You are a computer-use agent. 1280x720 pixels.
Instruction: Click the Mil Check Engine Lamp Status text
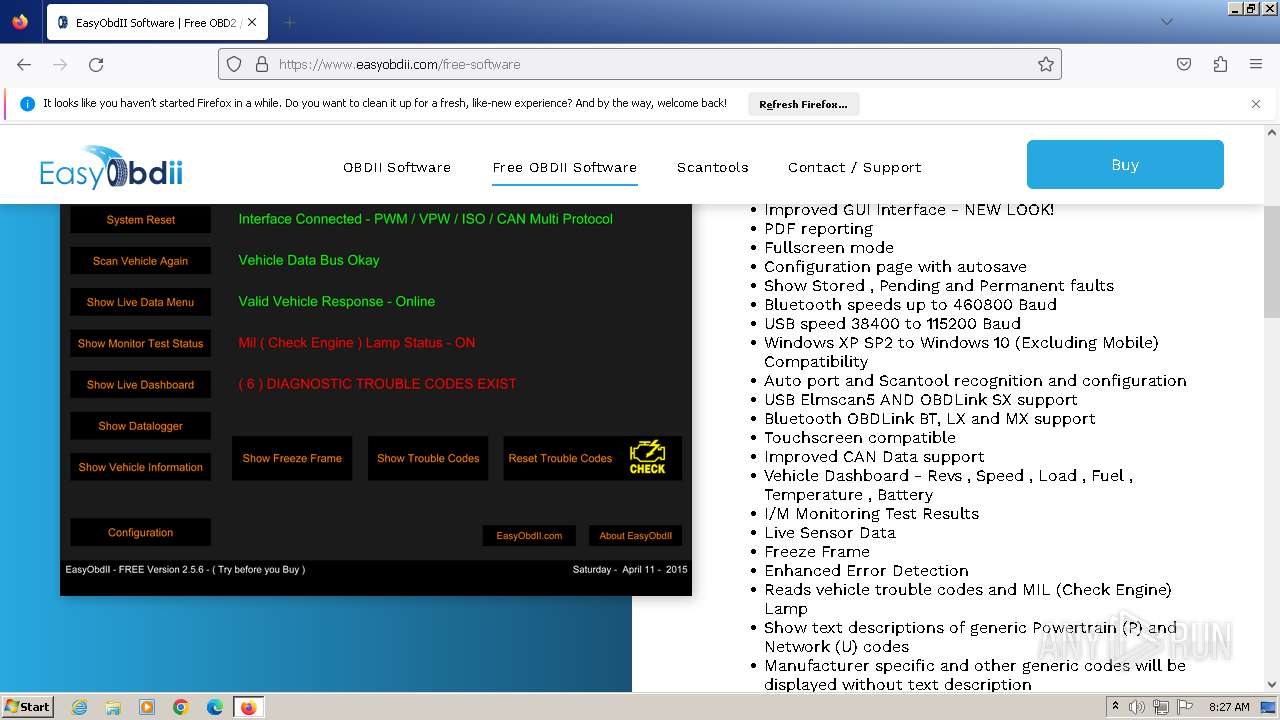(357, 342)
